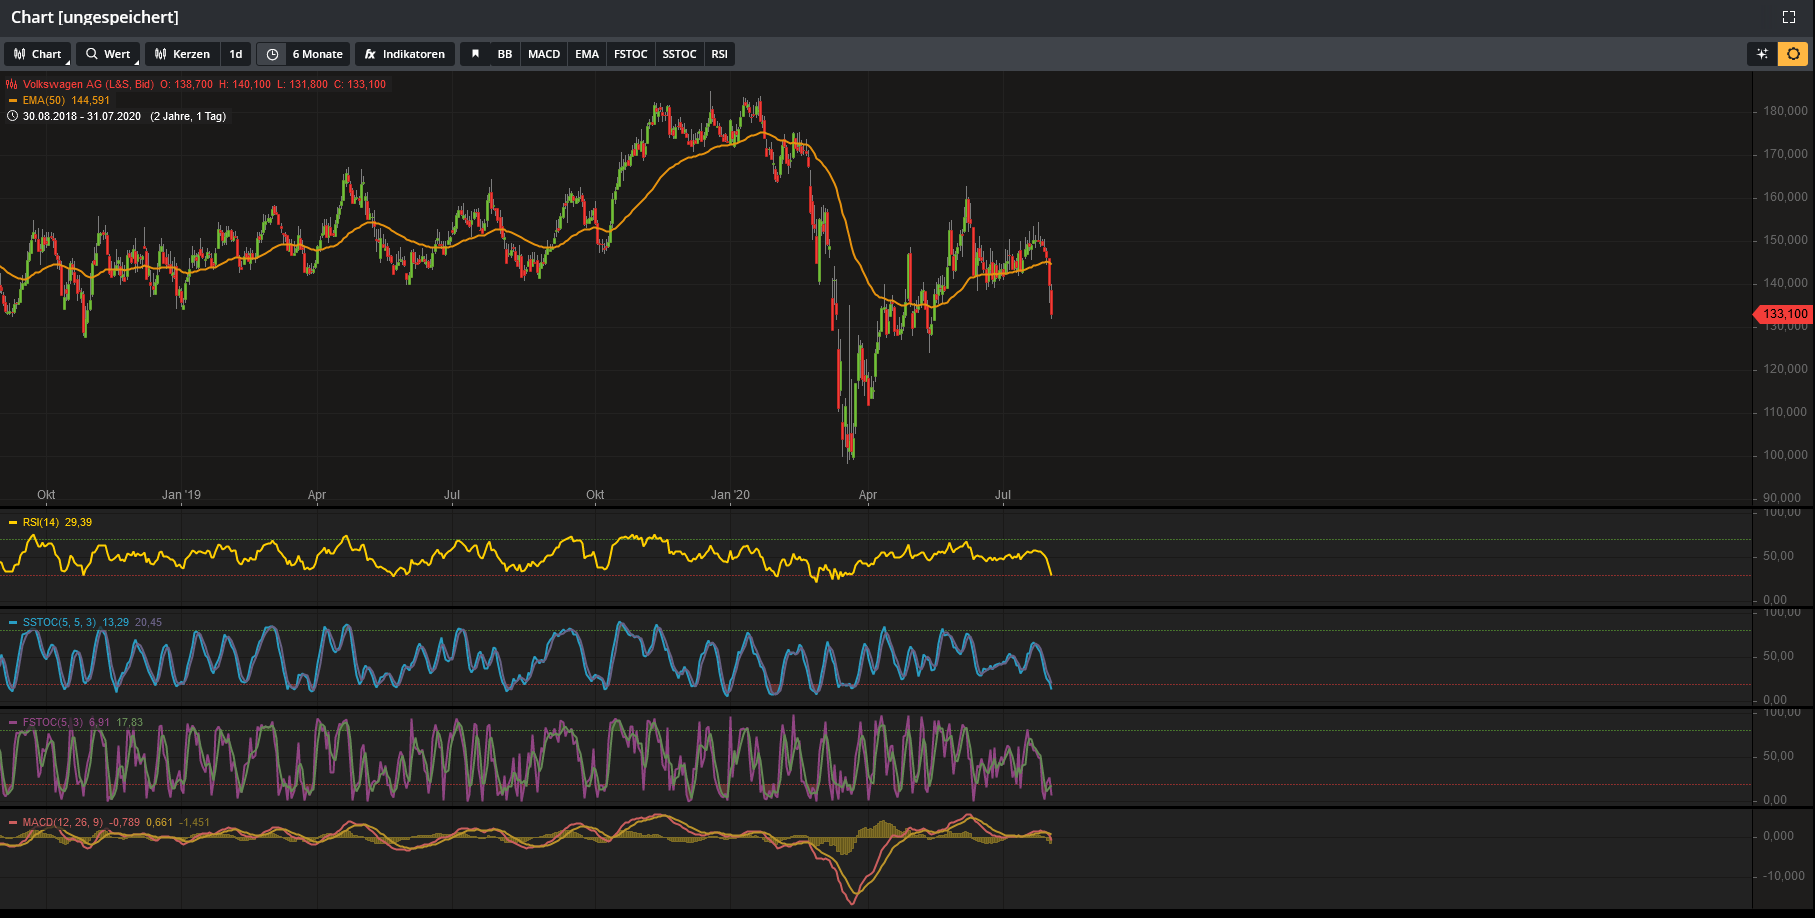Click the Volkswagen AG candlestick legend icon
The height and width of the screenshot is (918, 1815).
[x=12, y=84]
